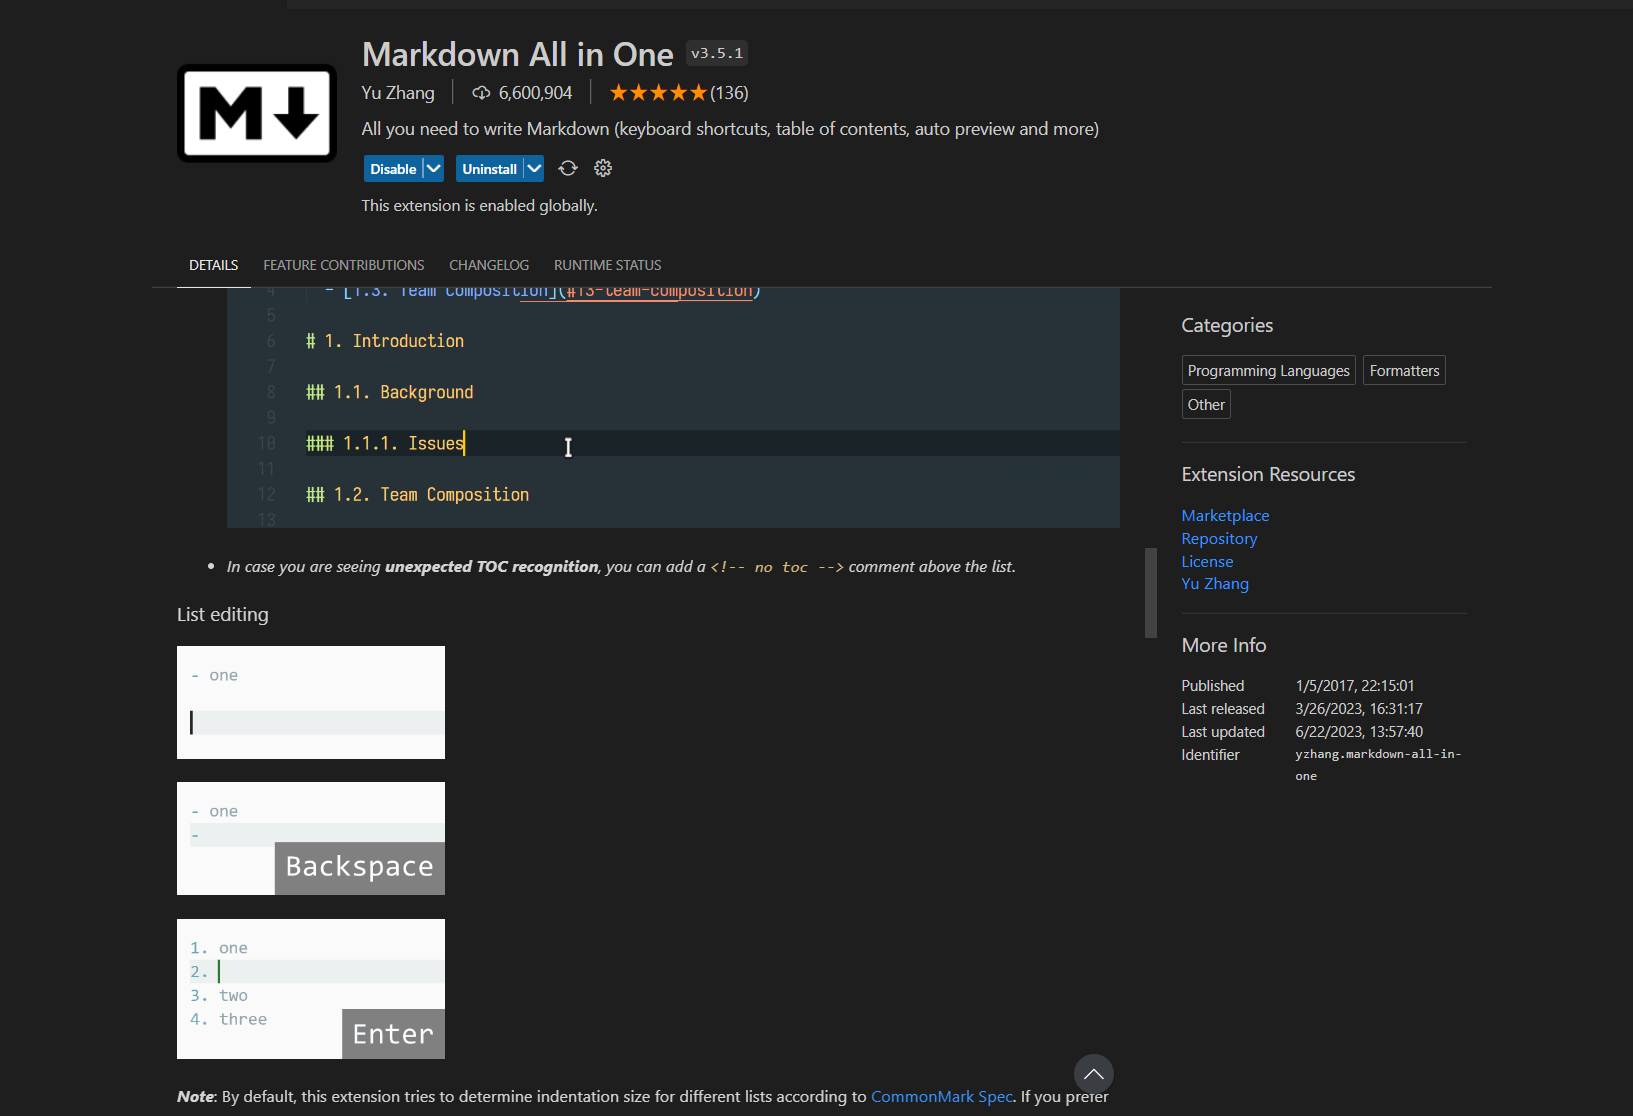Expand the Disable dropdown arrow

433,169
